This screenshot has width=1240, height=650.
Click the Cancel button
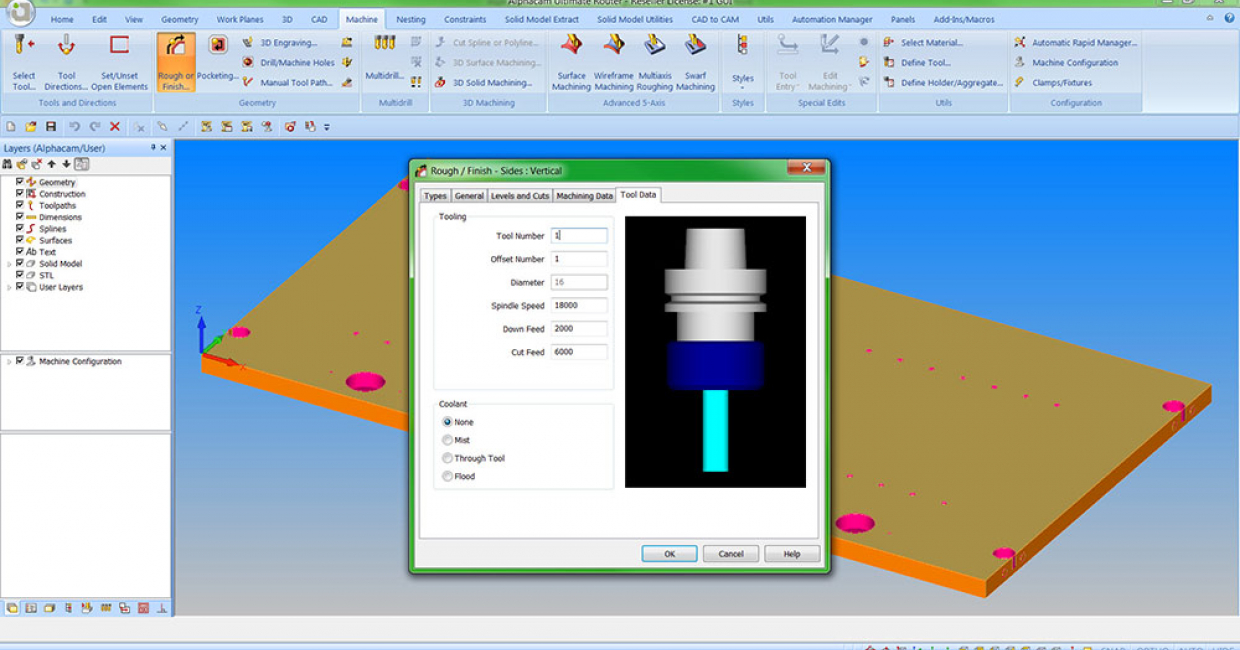coord(731,554)
